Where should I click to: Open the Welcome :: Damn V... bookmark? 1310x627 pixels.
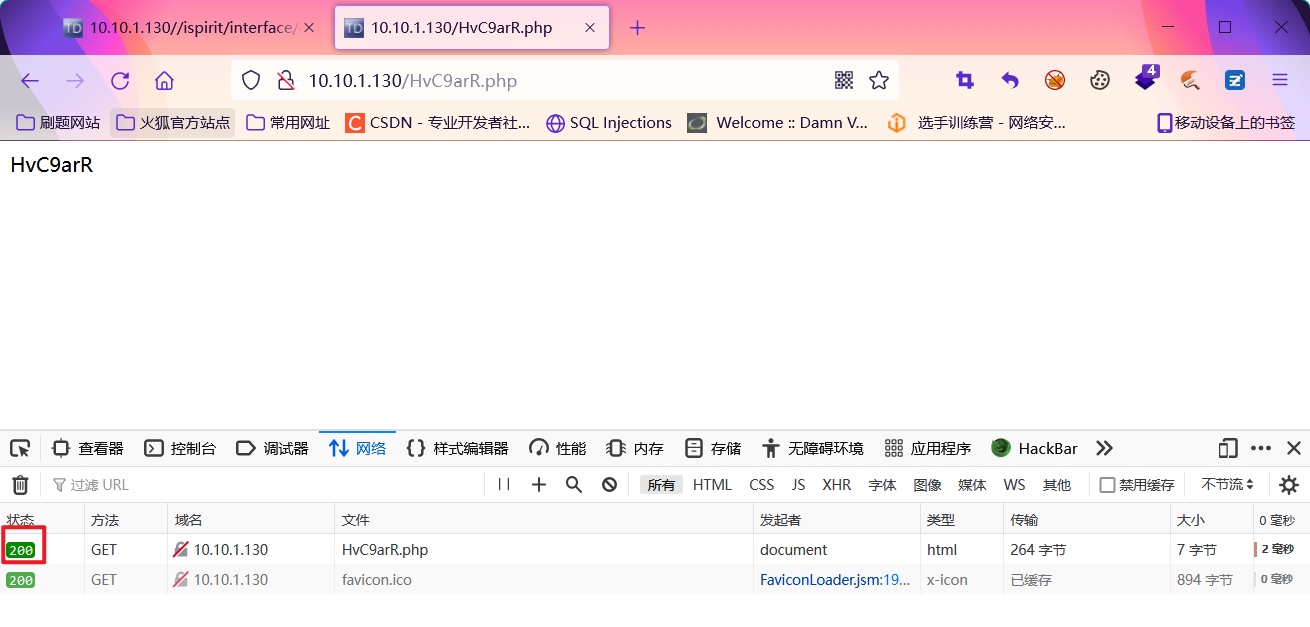pyautogui.click(x=778, y=123)
